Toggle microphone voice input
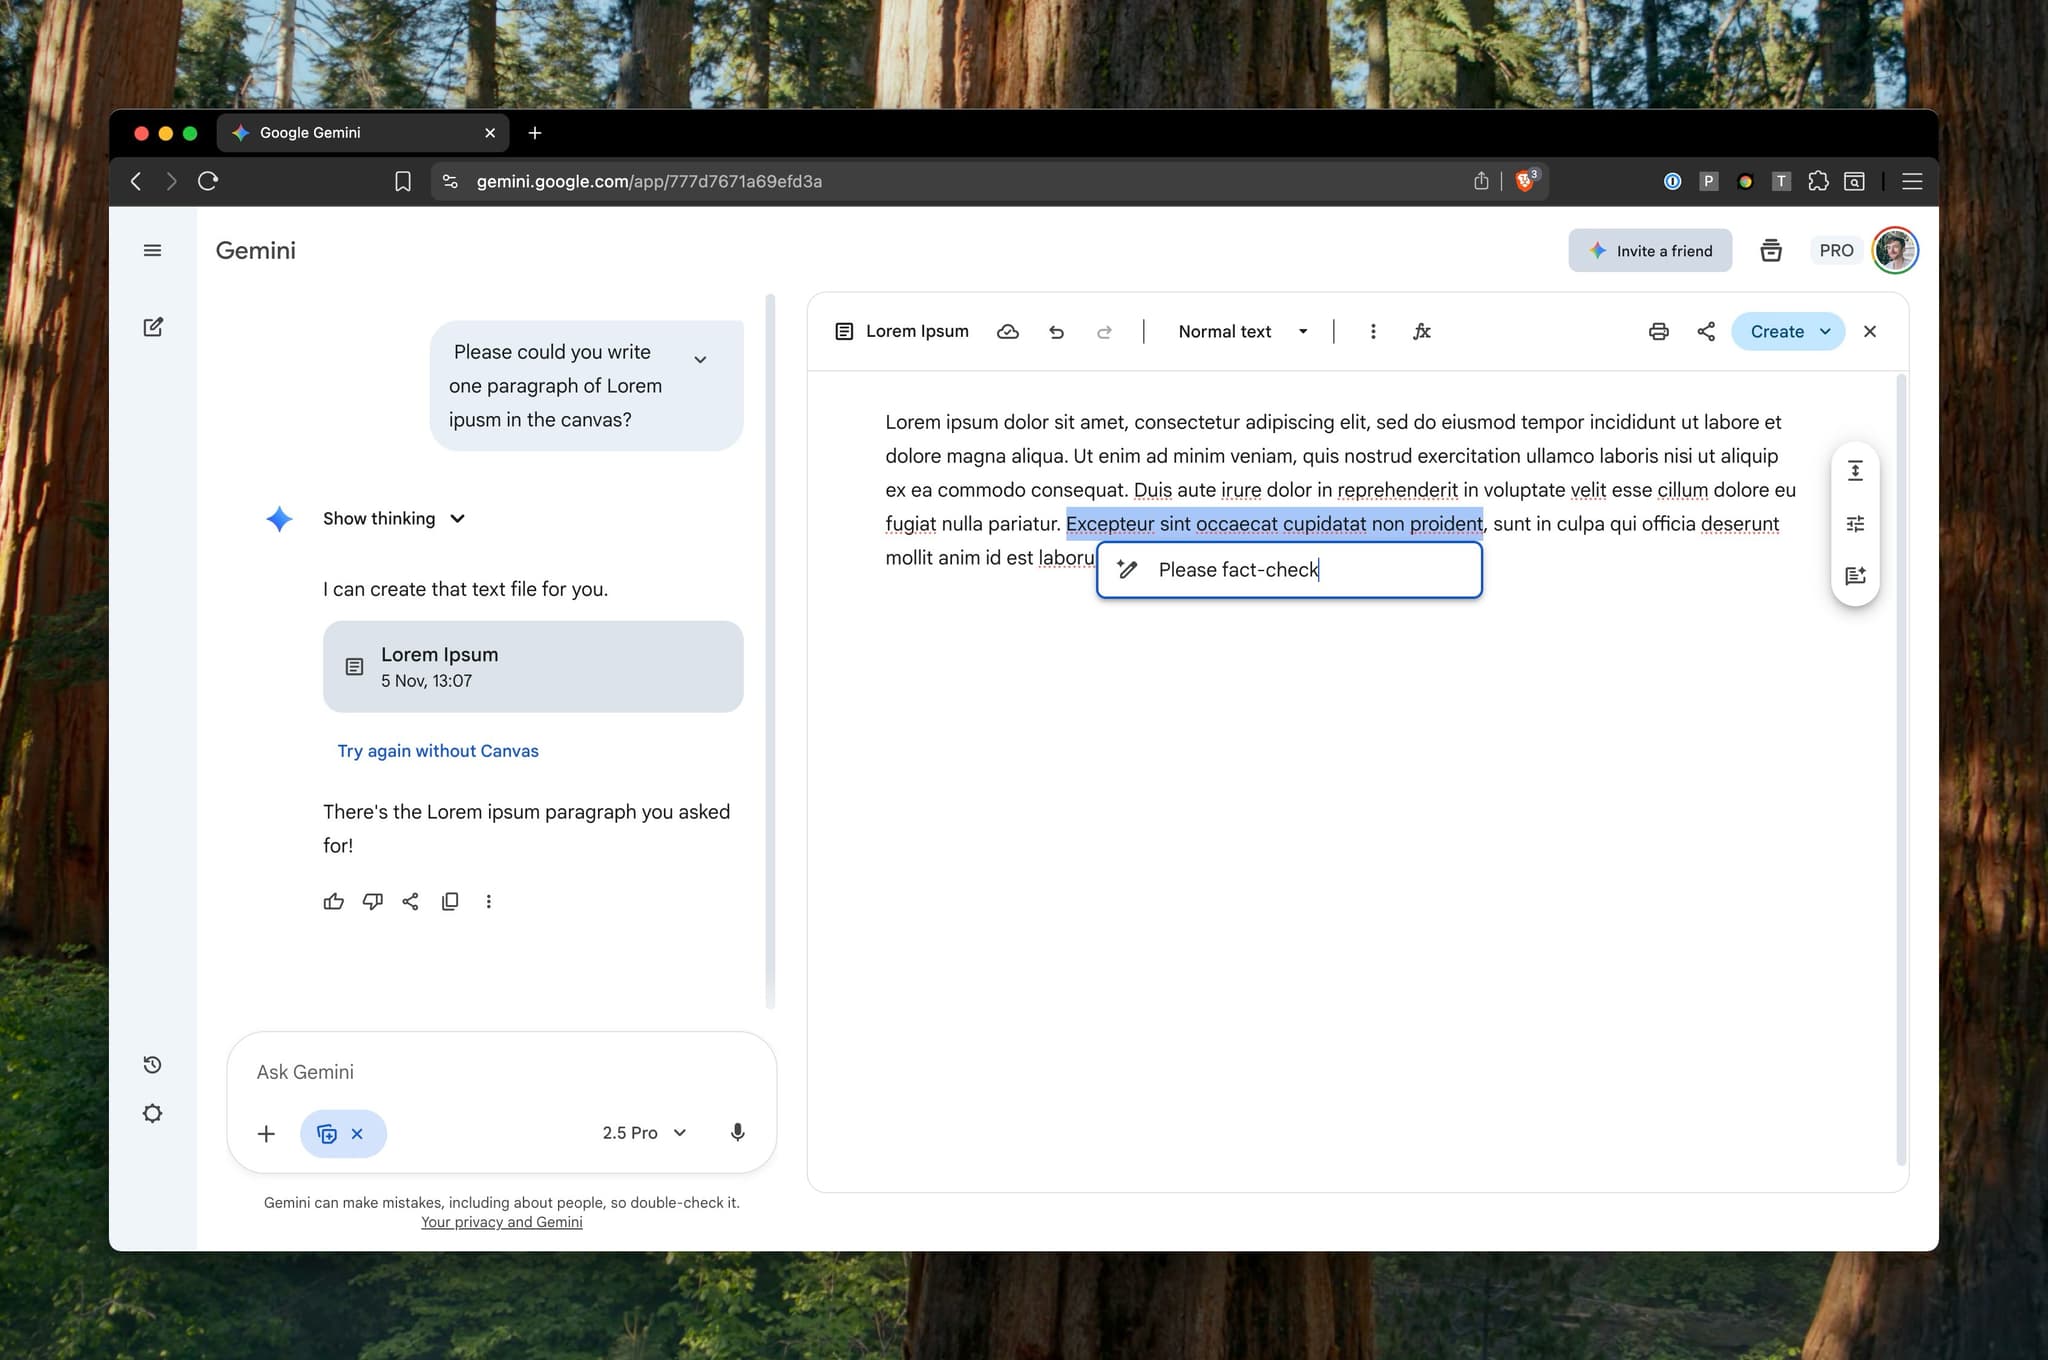 click(737, 1132)
